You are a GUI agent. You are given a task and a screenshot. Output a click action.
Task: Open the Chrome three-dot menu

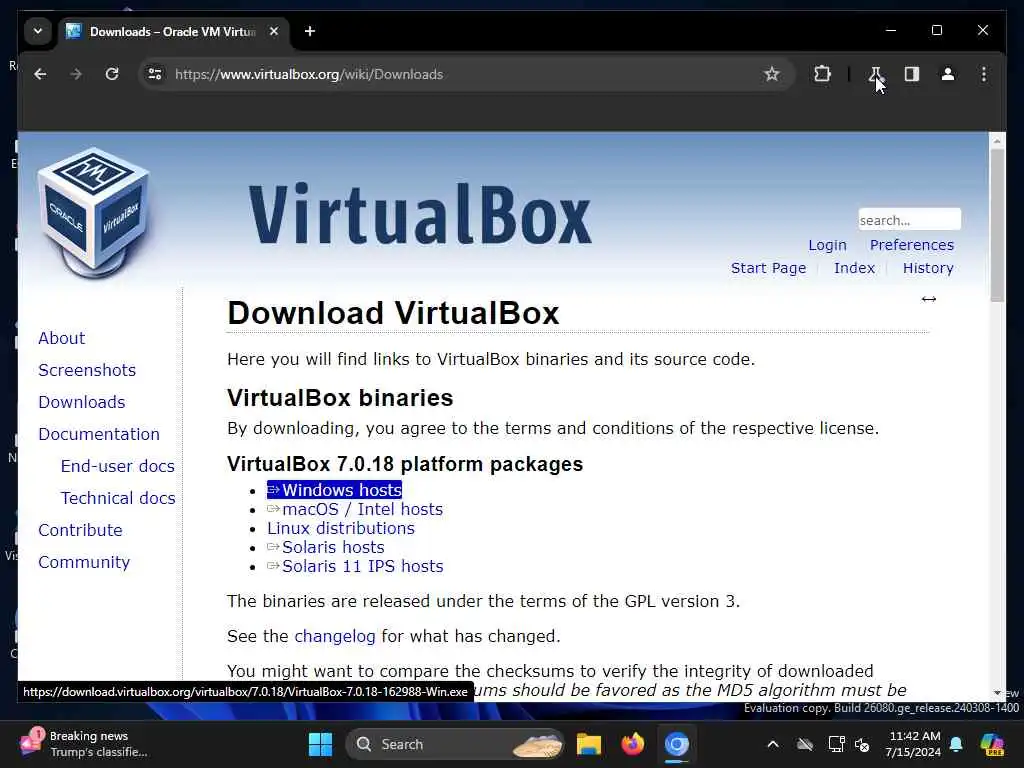coord(984,74)
